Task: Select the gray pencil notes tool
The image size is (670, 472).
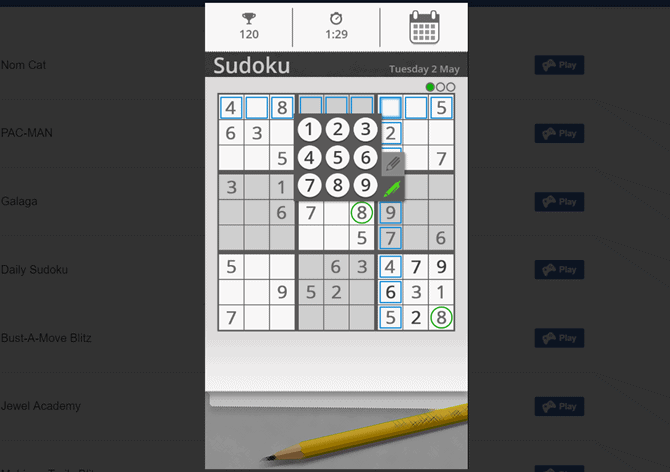Action: coord(392,164)
